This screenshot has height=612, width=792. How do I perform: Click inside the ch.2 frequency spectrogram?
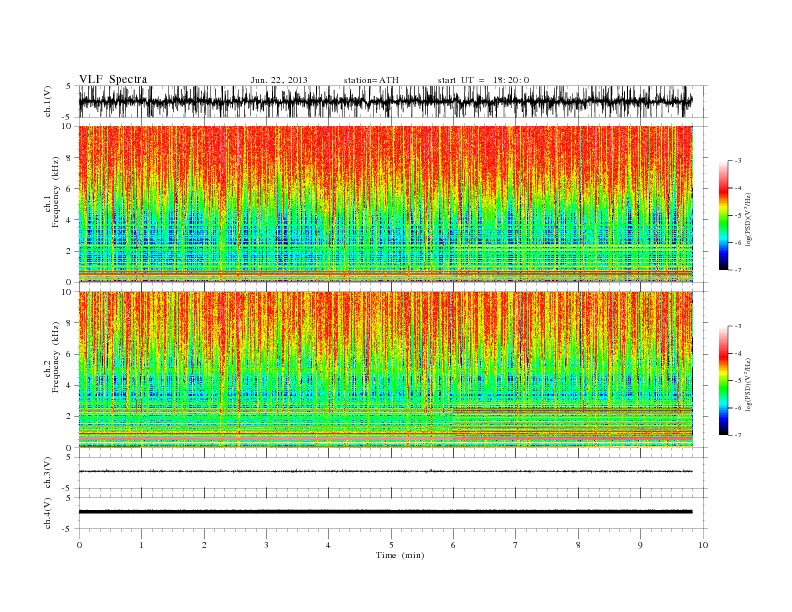pos(386,370)
